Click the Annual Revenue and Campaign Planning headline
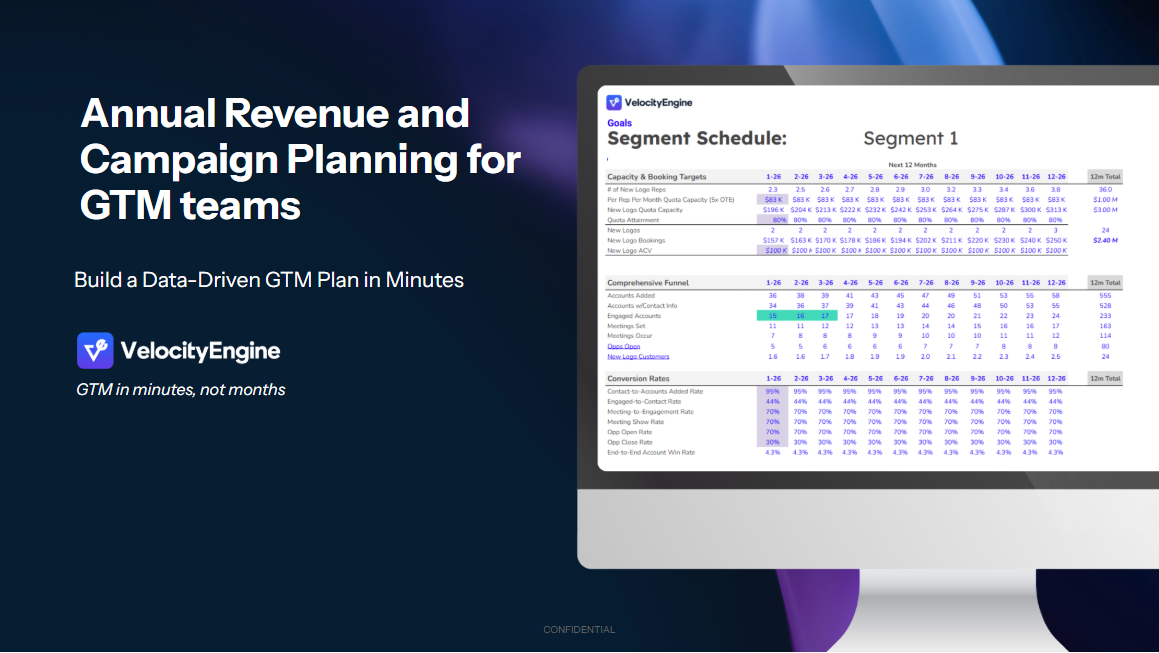This screenshot has height=653, width=1159. click(x=300, y=158)
